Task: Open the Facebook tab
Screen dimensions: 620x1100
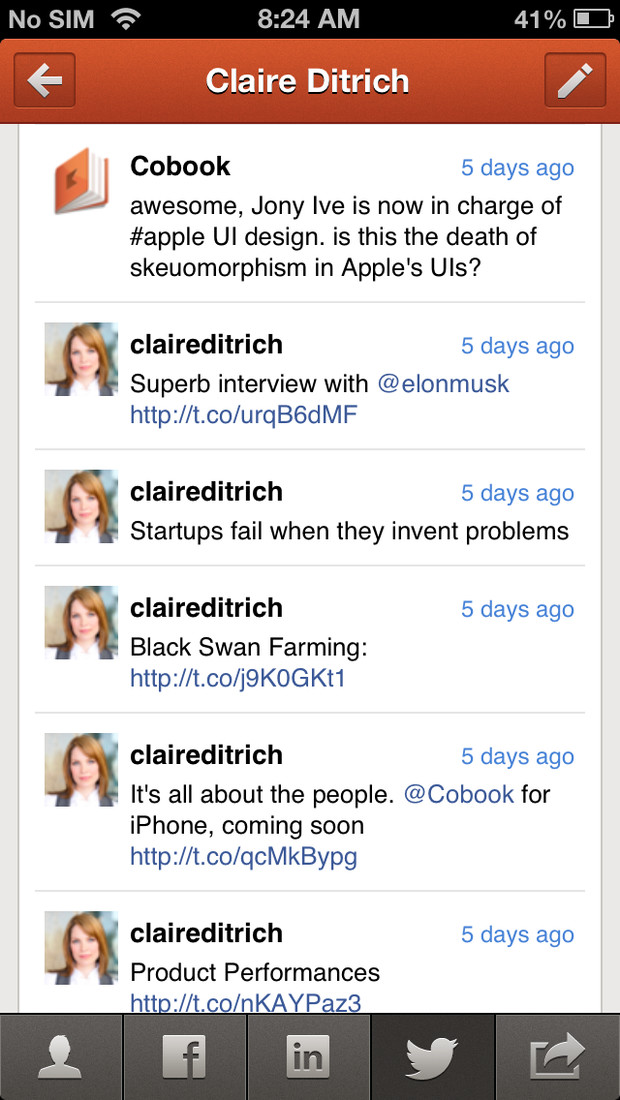Action: [185, 1057]
